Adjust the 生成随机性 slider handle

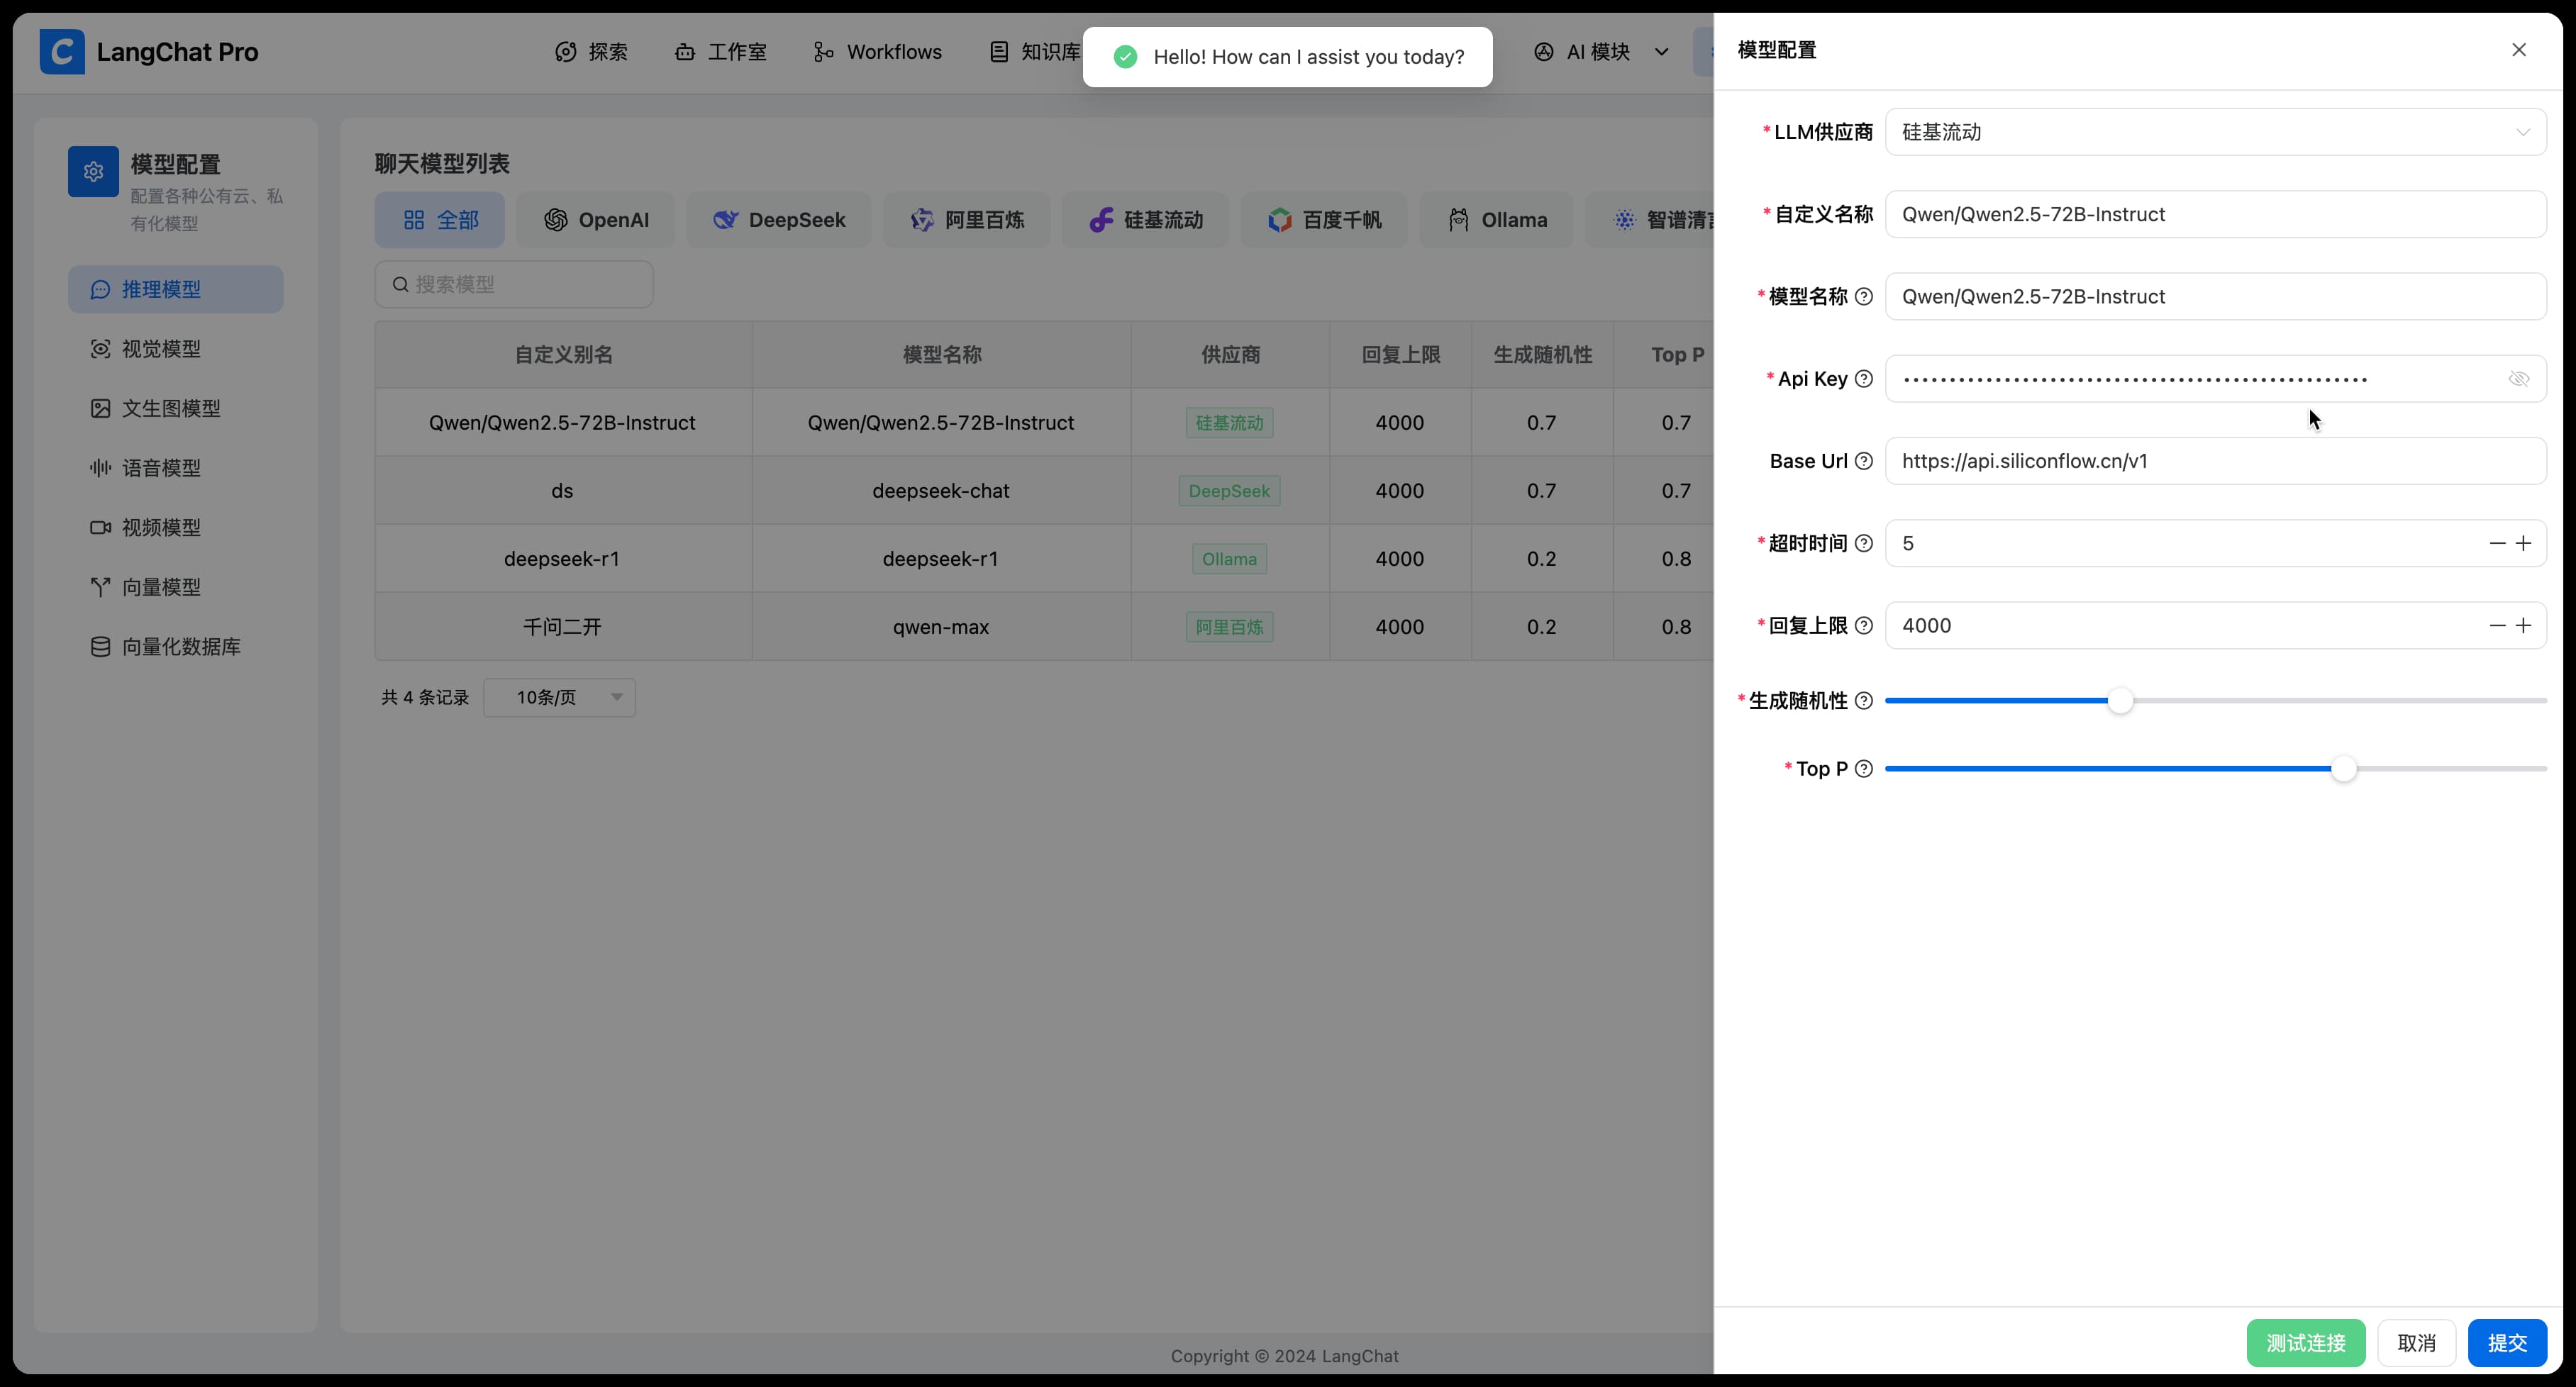click(2120, 701)
